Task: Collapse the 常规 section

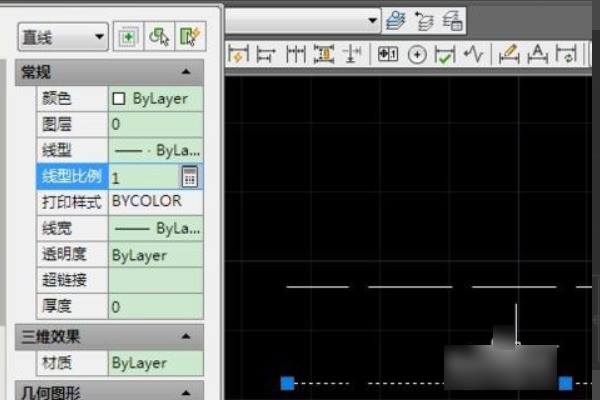Action: (x=186, y=72)
